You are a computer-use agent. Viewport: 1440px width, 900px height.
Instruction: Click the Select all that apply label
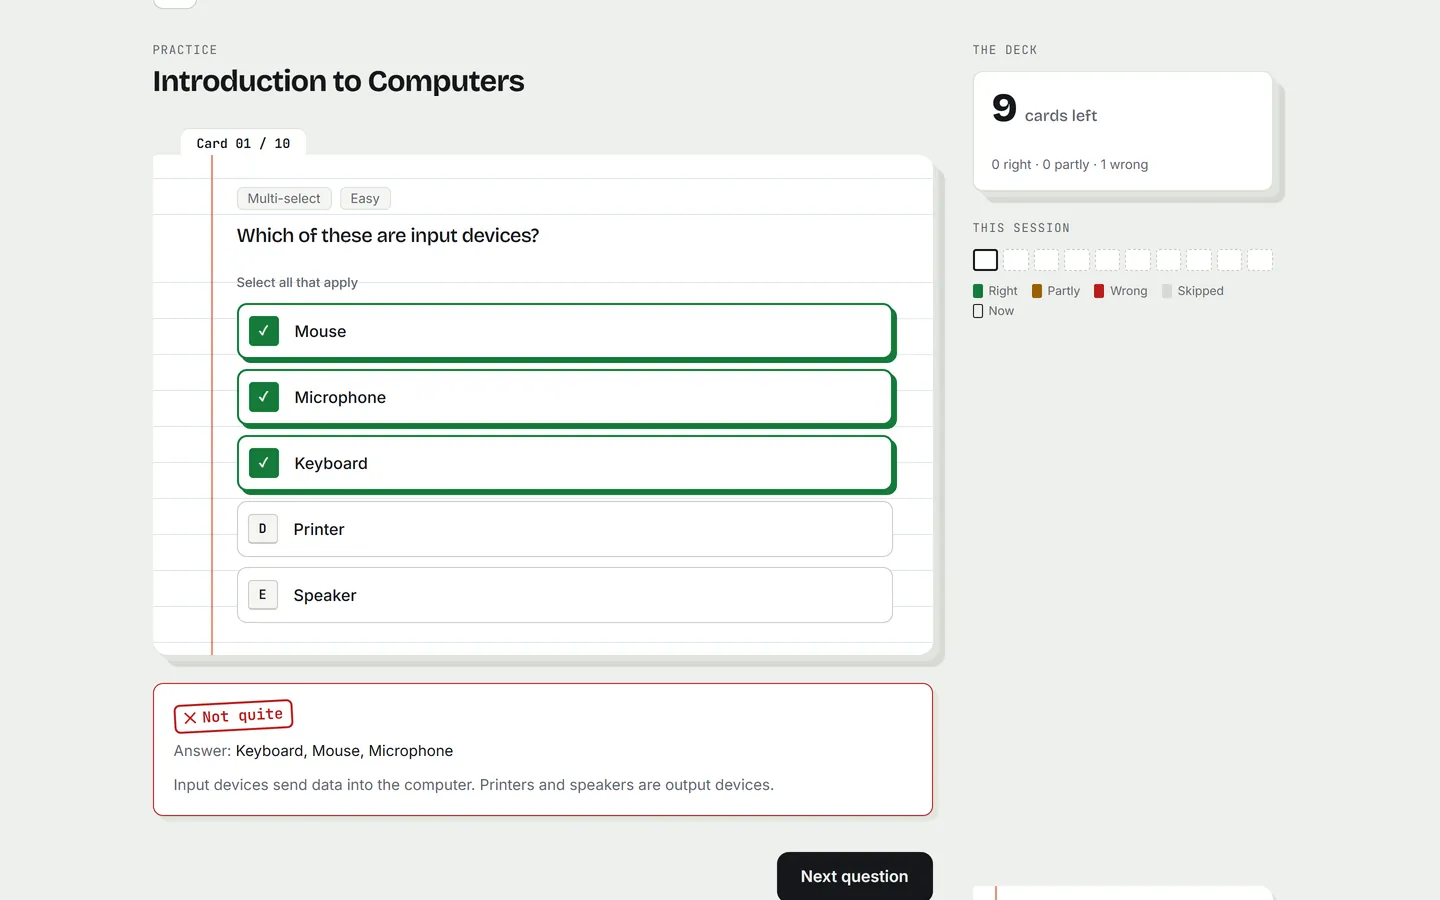pyautogui.click(x=297, y=283)
